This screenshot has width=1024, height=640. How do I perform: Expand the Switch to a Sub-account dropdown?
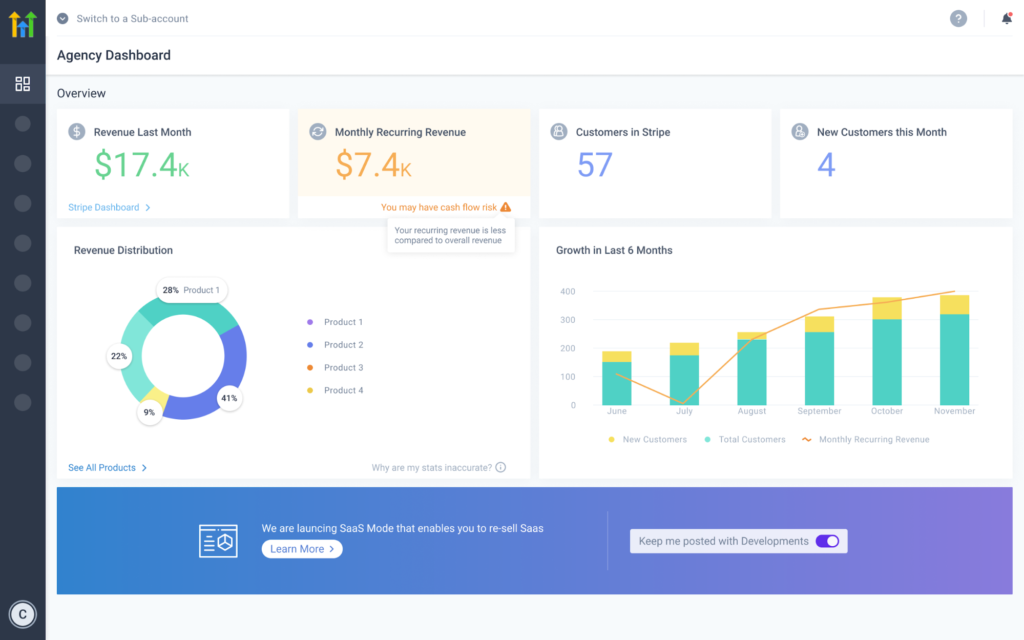63,19
